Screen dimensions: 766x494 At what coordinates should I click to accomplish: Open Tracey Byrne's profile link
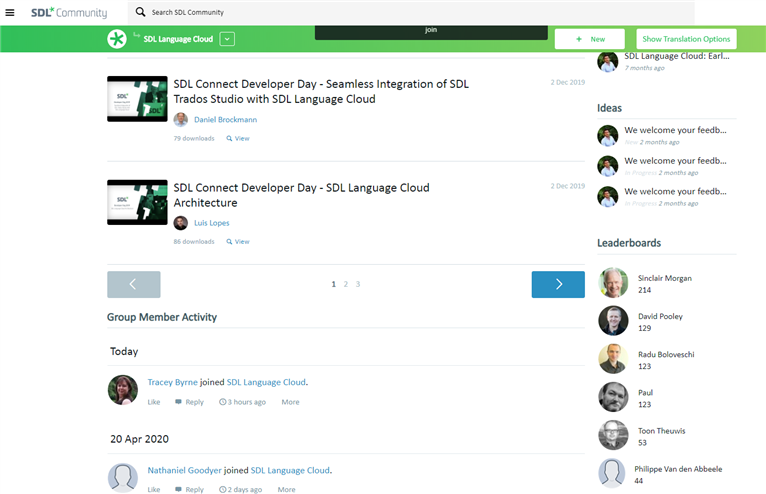[172, 382]
